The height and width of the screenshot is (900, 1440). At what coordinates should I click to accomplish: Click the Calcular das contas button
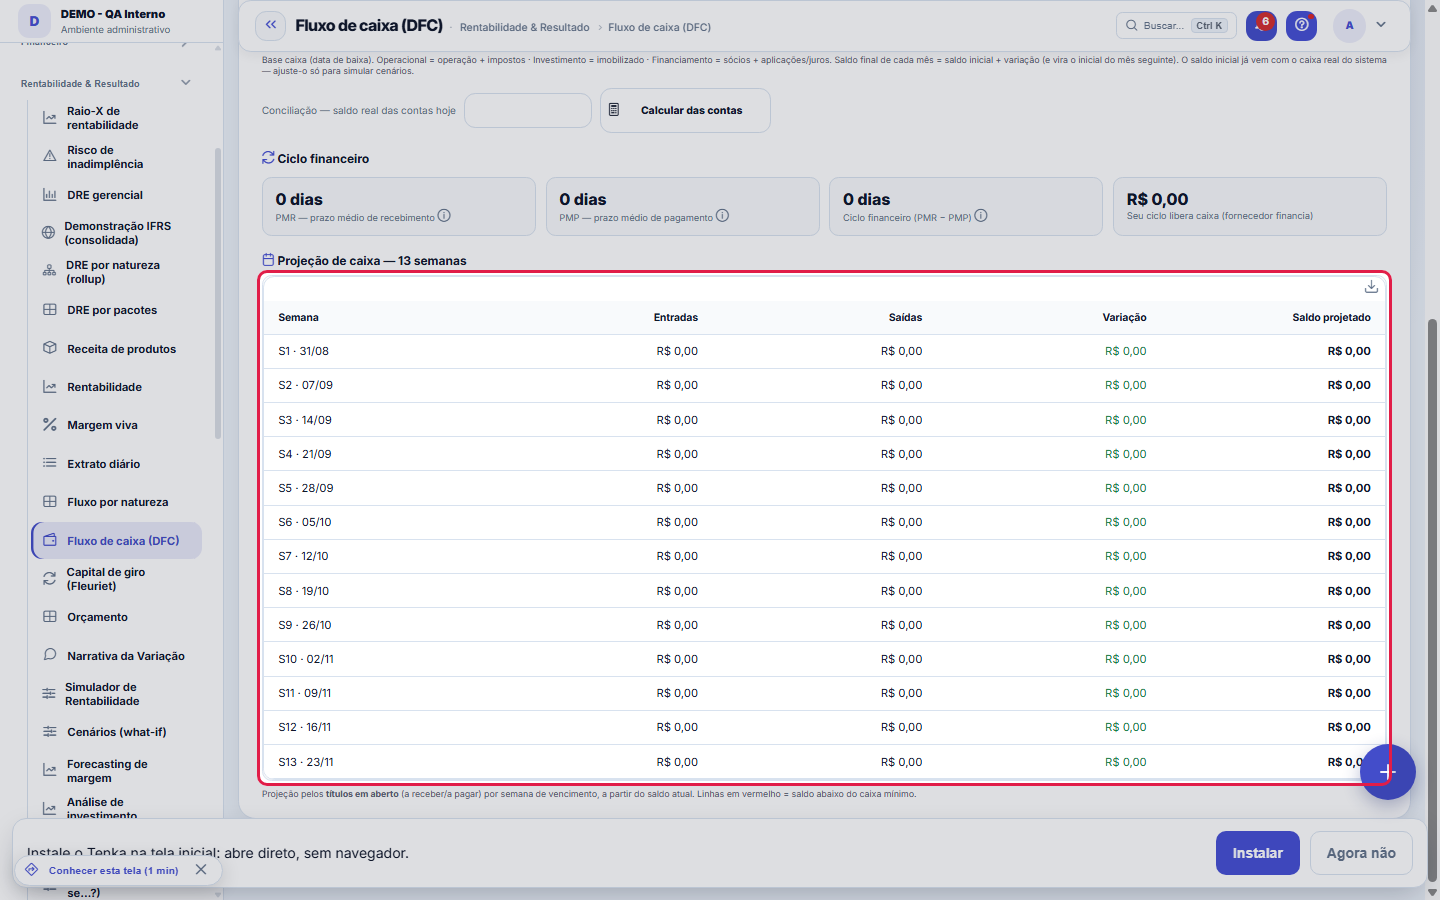(x=685, y=110)
